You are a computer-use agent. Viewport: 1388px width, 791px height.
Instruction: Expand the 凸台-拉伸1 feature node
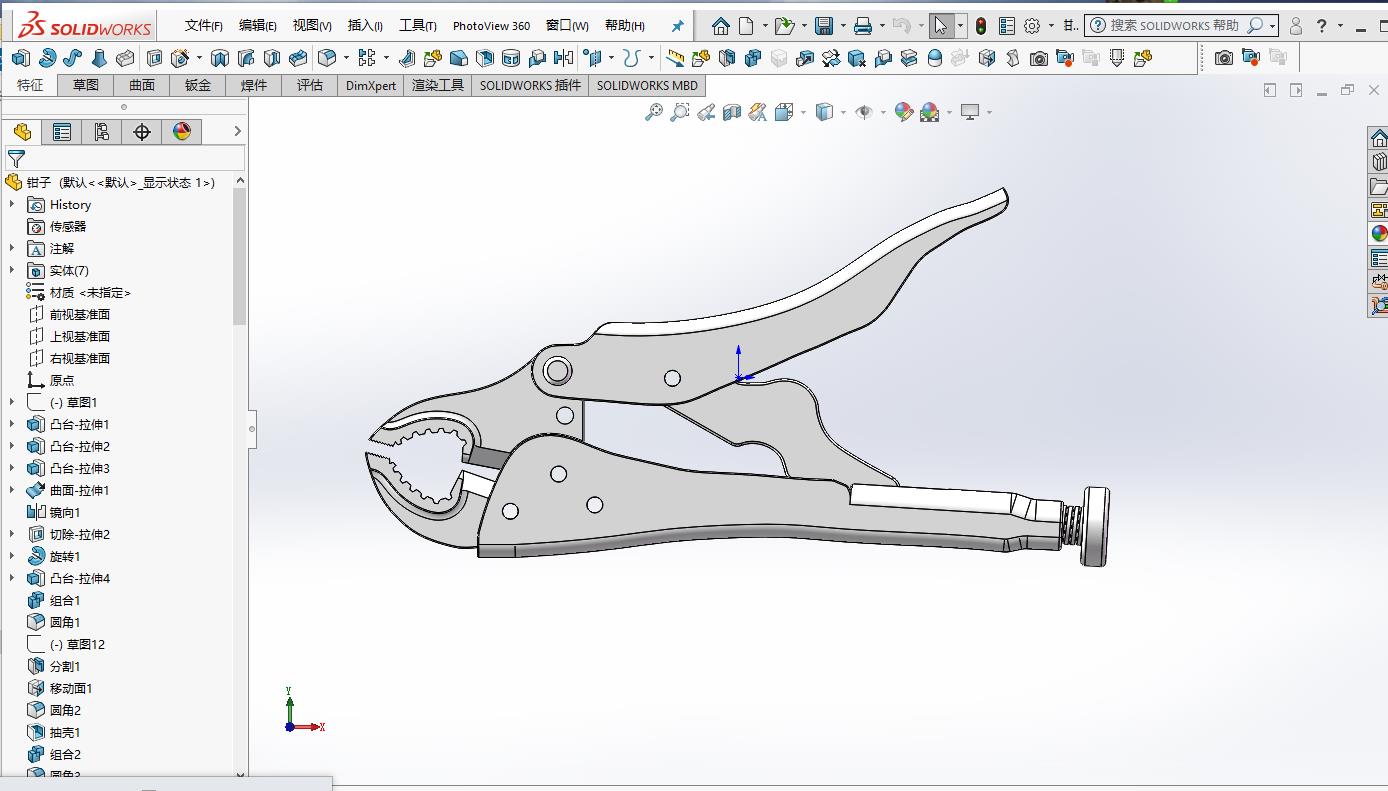12,424
